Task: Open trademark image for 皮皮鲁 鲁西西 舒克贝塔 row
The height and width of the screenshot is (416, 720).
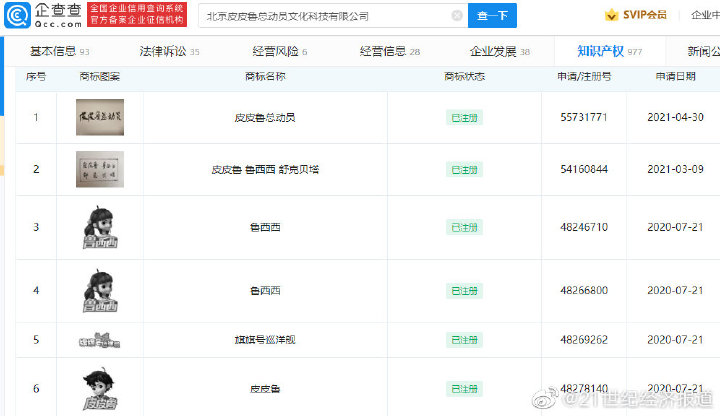Action: [100, 169]
